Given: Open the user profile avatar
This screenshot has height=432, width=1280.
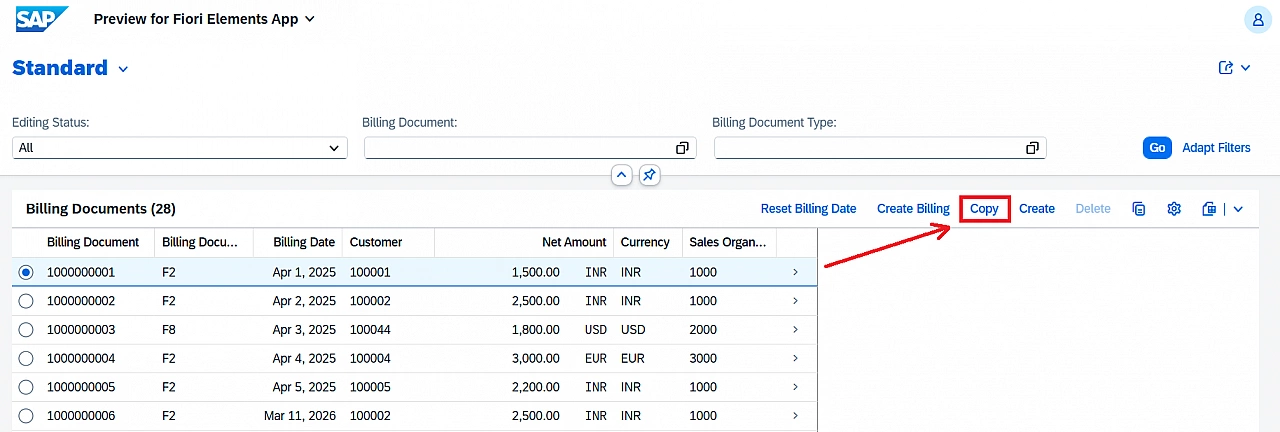Looking at the screenshot, I should (x=1257, y=19).
